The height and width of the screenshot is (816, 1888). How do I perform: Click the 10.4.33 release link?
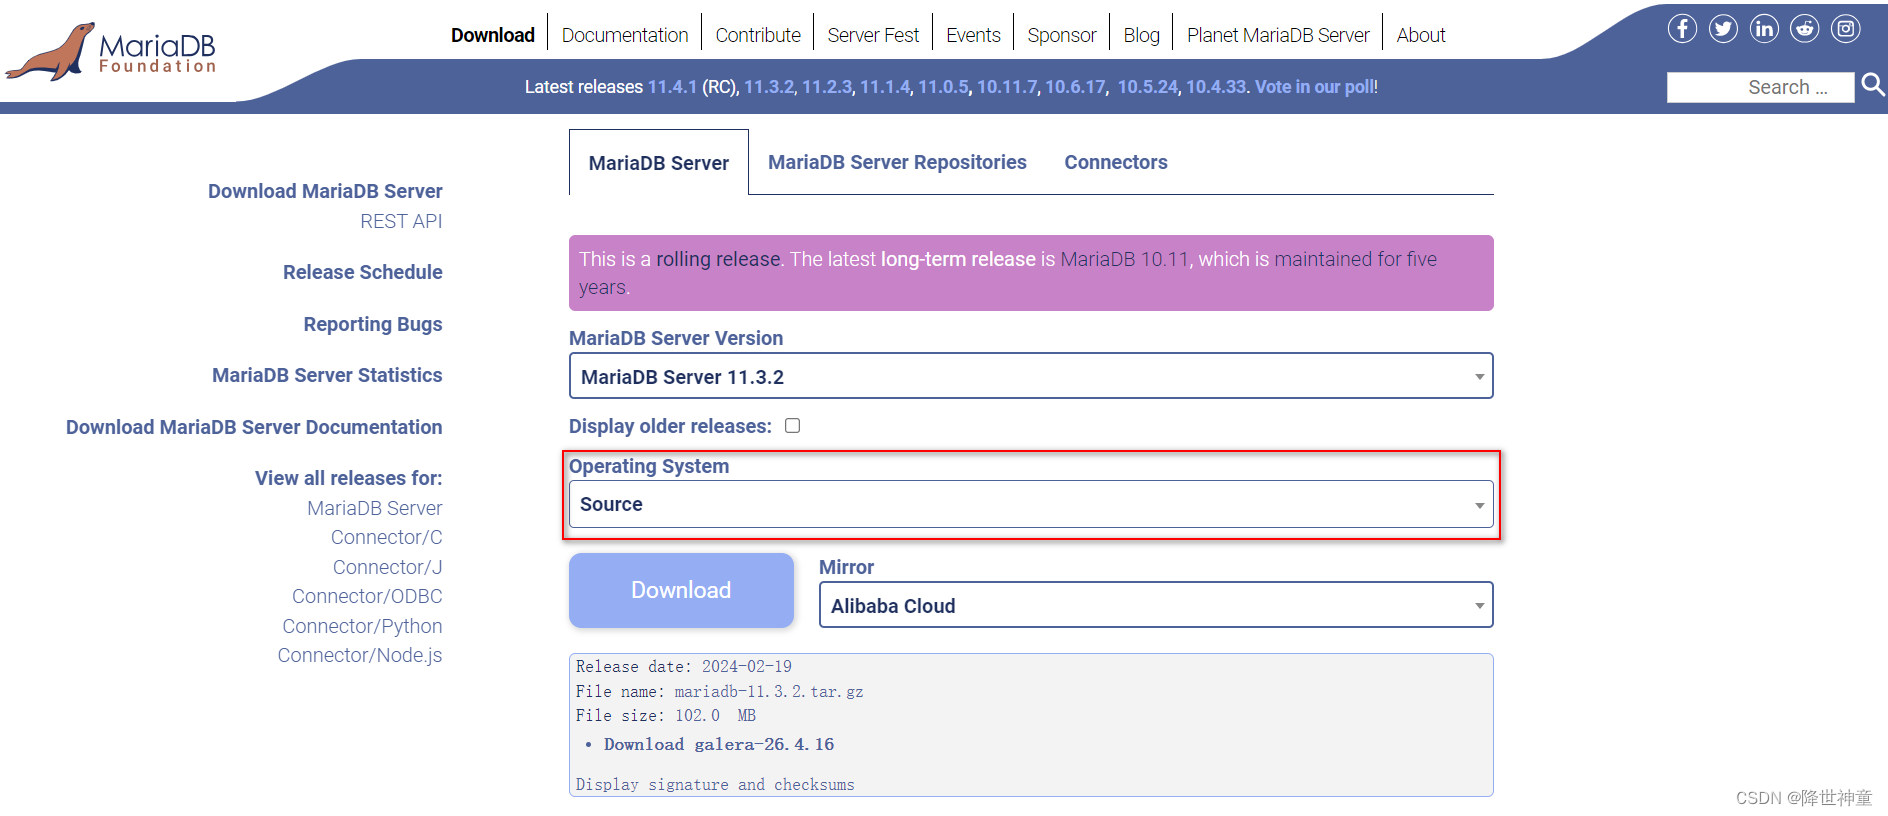1216,87
